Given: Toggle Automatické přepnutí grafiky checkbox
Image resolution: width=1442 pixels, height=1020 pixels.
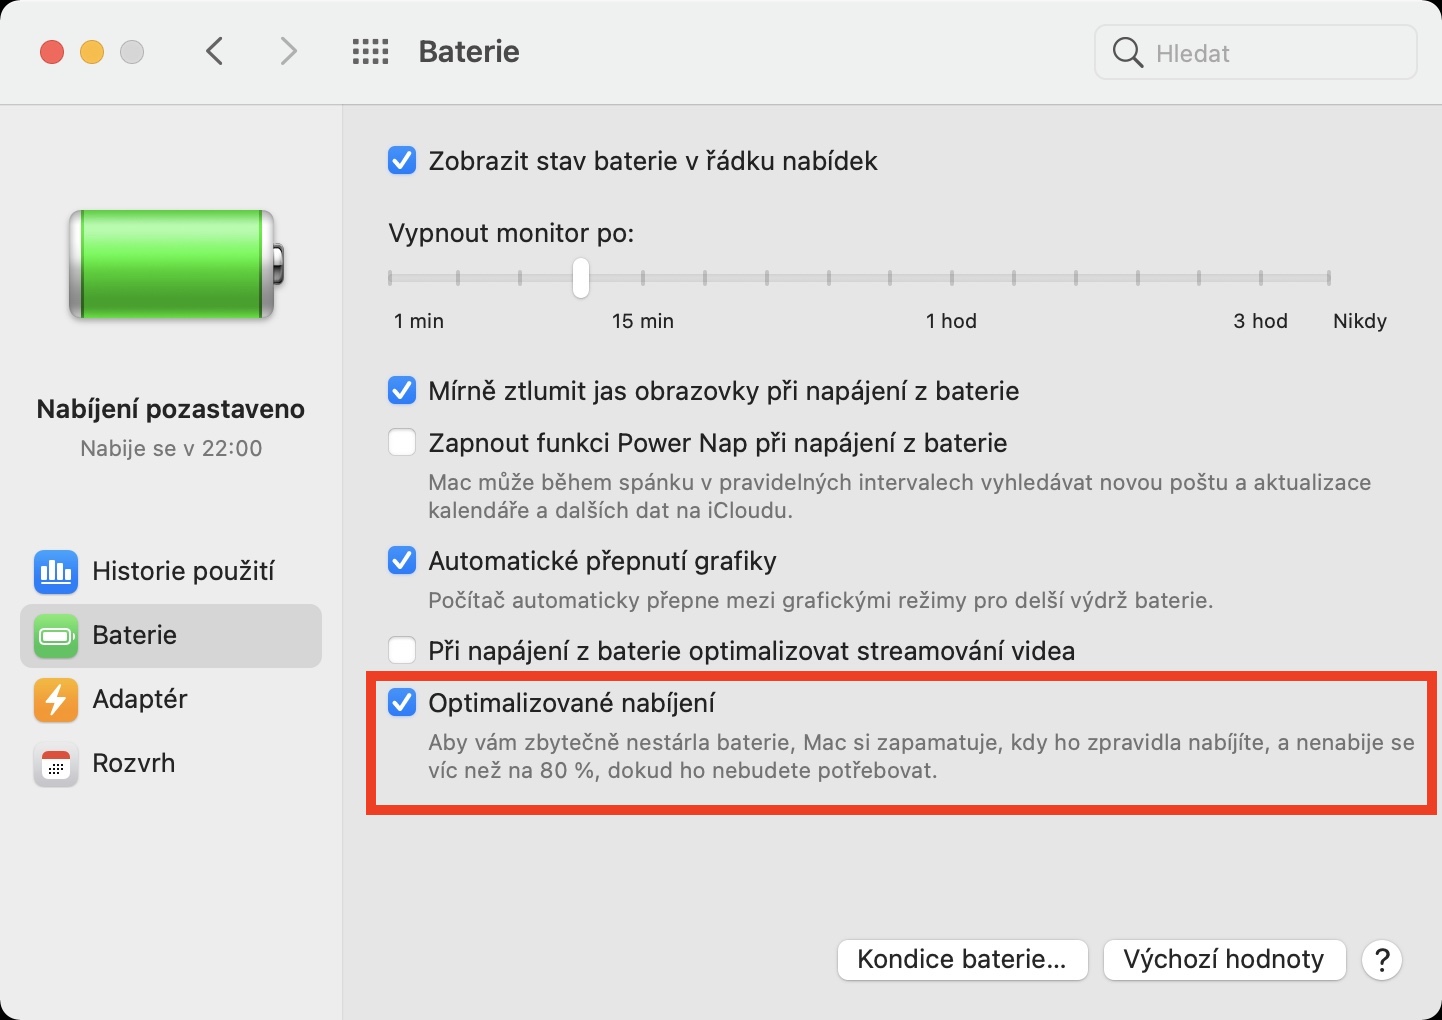Looking at the screenshot, I should 402,561.
